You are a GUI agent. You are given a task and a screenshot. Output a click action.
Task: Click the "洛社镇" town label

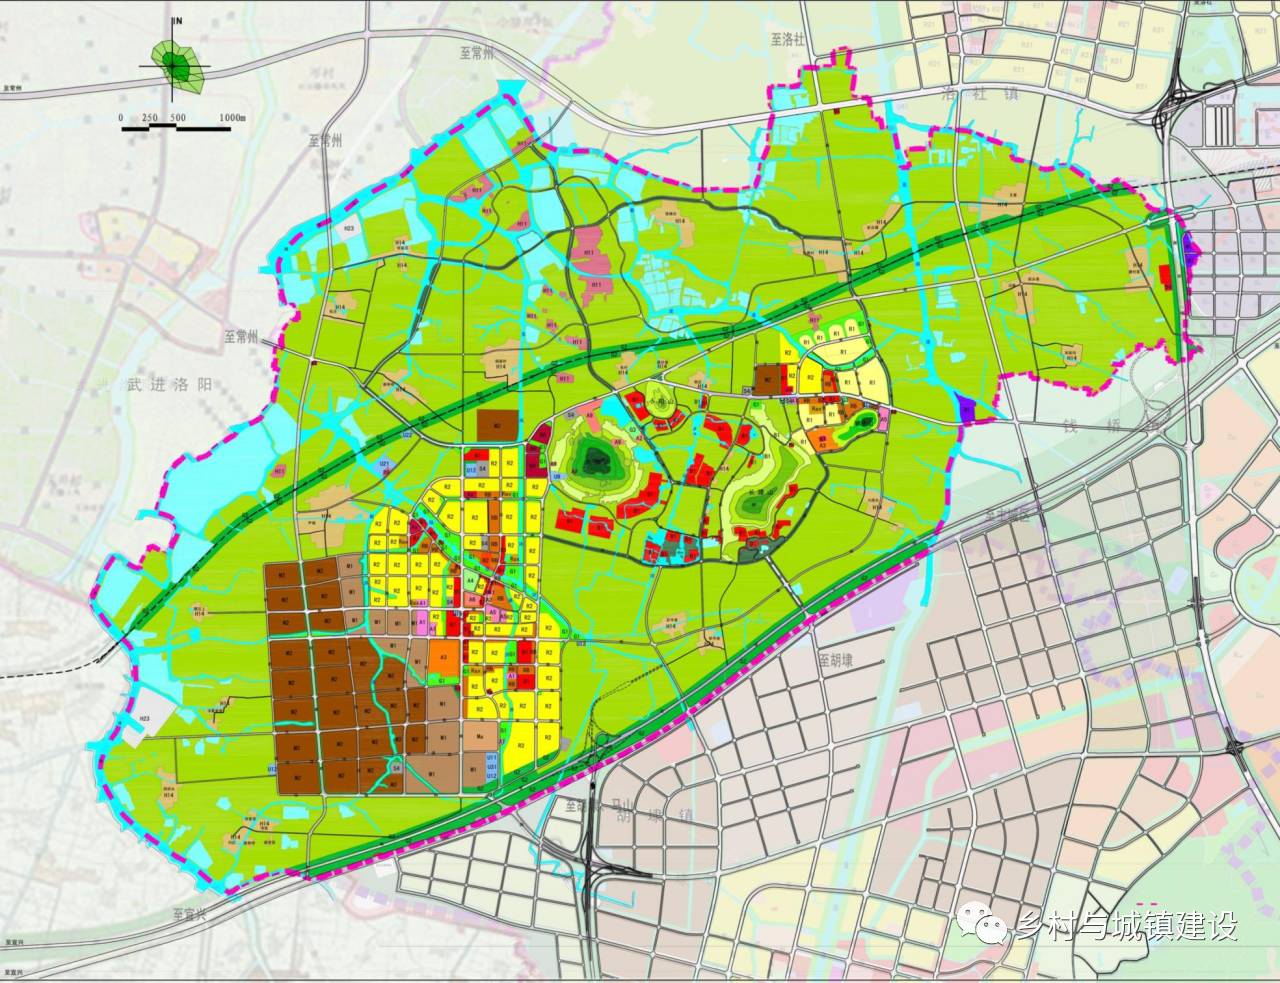pyautogui.click(x=981, y=94)
